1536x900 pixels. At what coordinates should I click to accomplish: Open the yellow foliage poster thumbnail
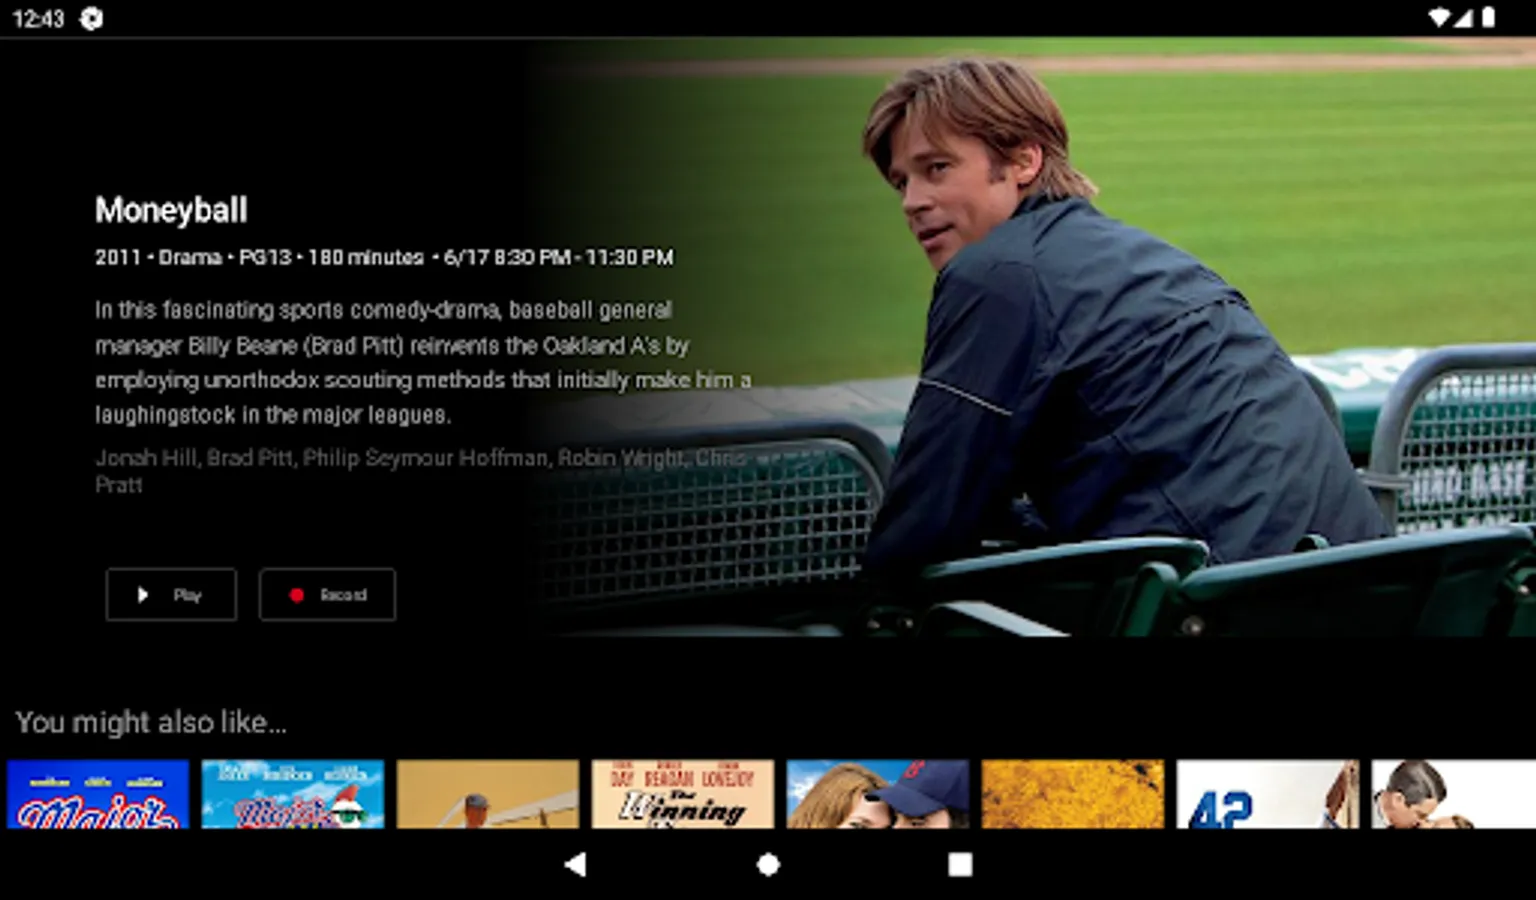pos(1073,794)
